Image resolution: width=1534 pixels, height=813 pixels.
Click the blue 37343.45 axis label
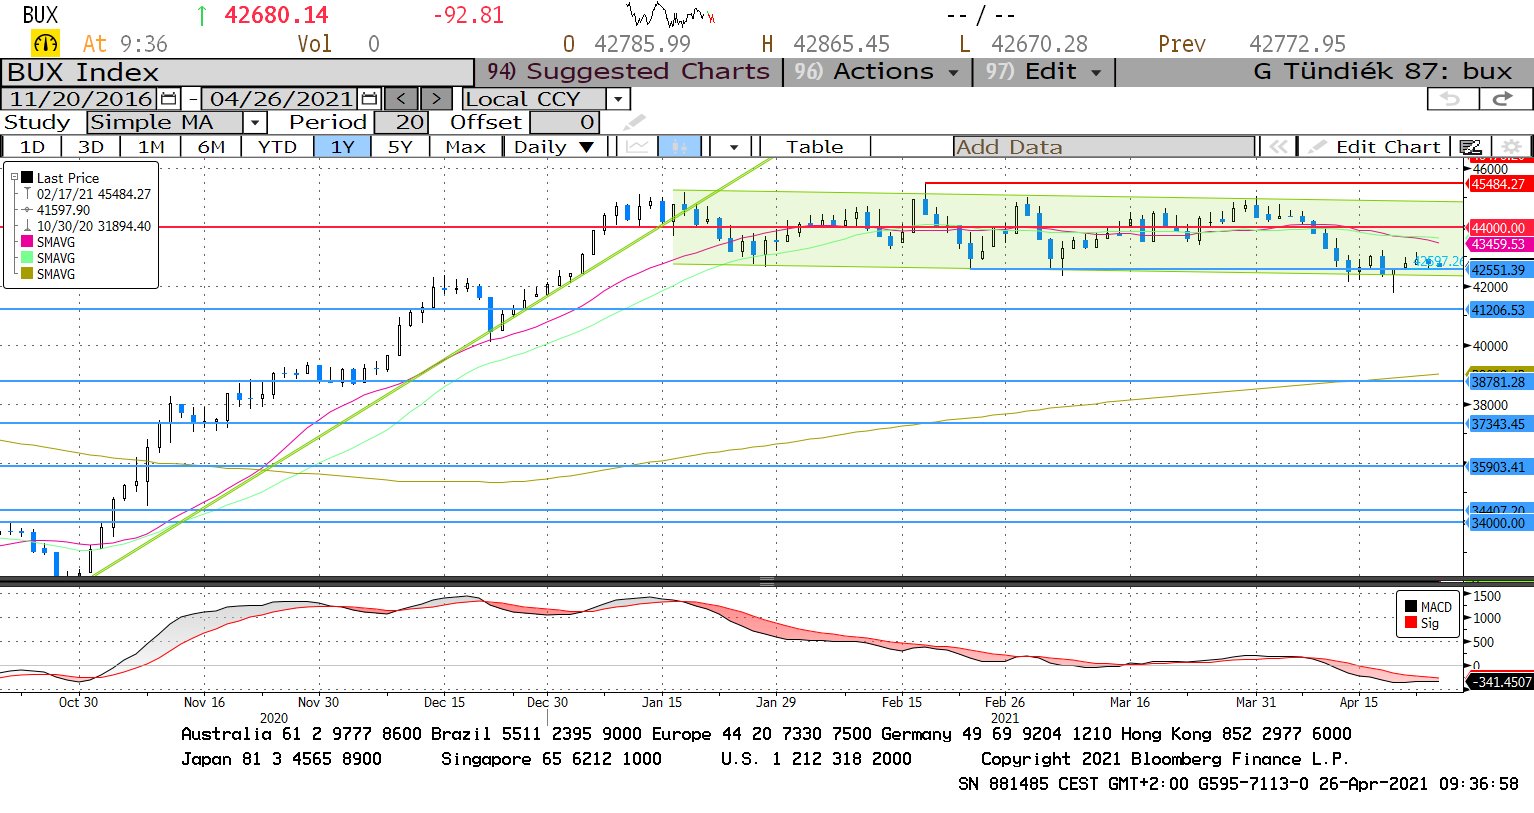[x=1498, y=424]
